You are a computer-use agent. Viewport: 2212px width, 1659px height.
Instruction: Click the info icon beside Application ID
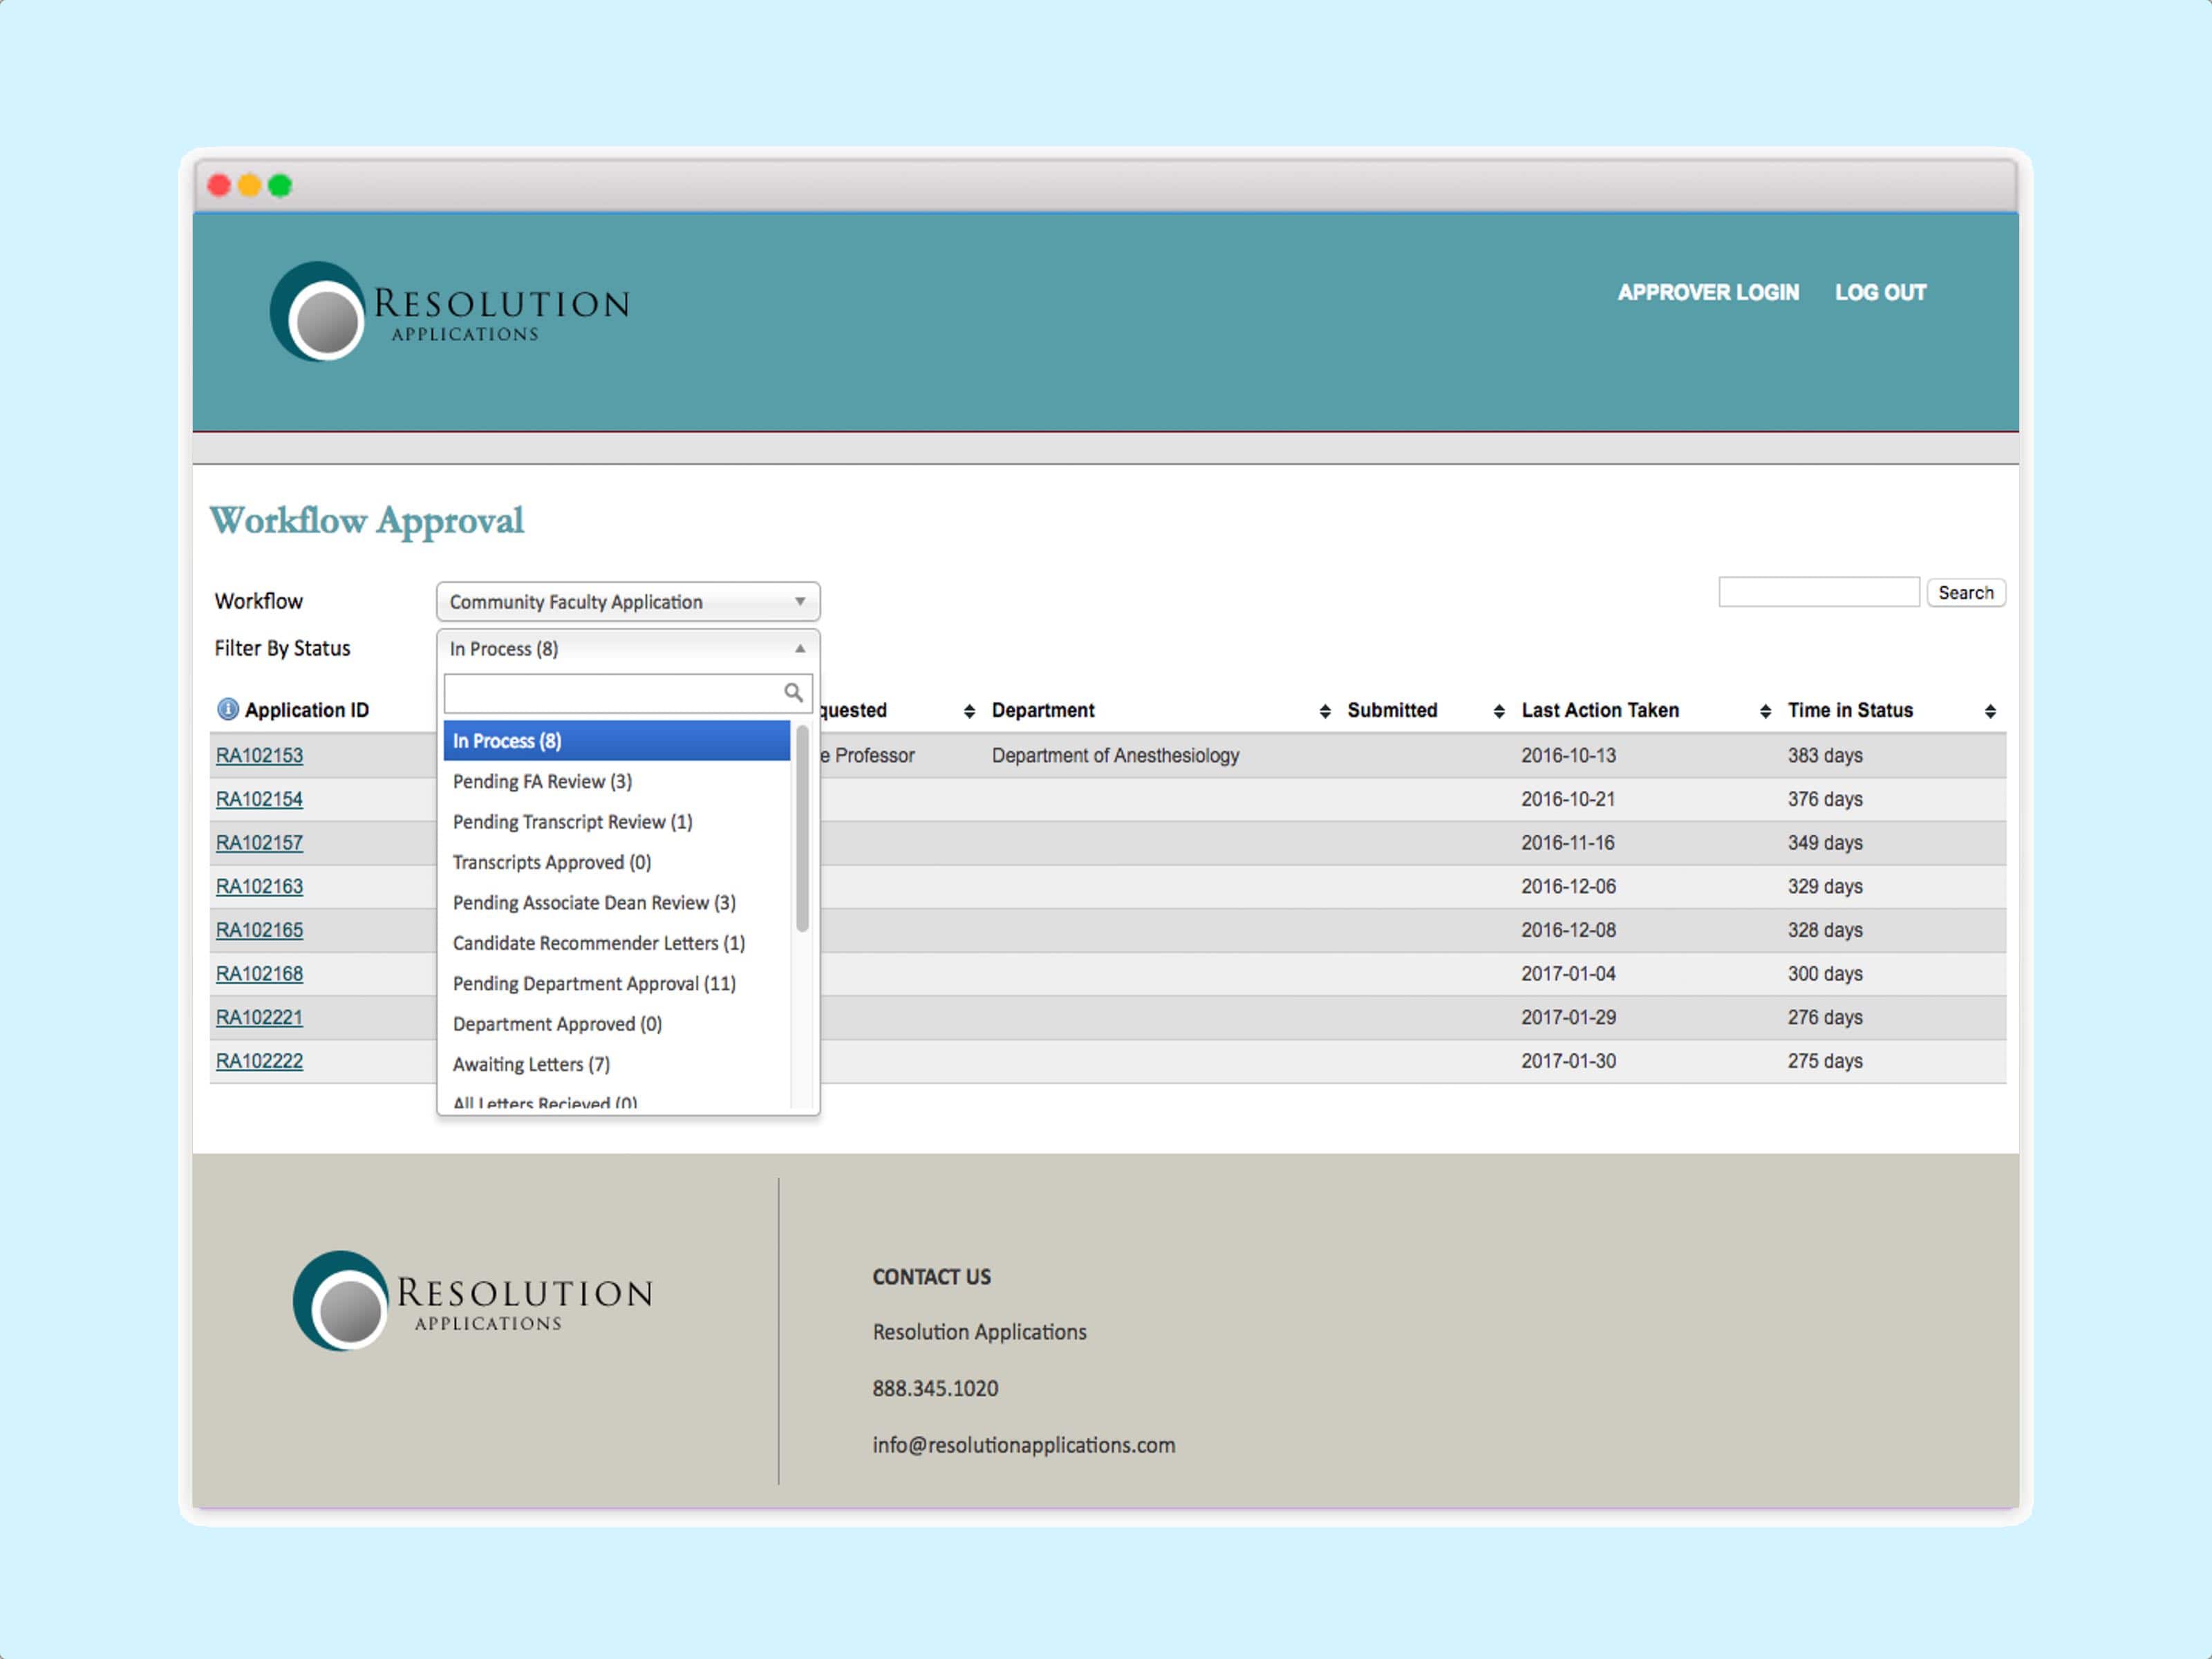coord(227,709)
